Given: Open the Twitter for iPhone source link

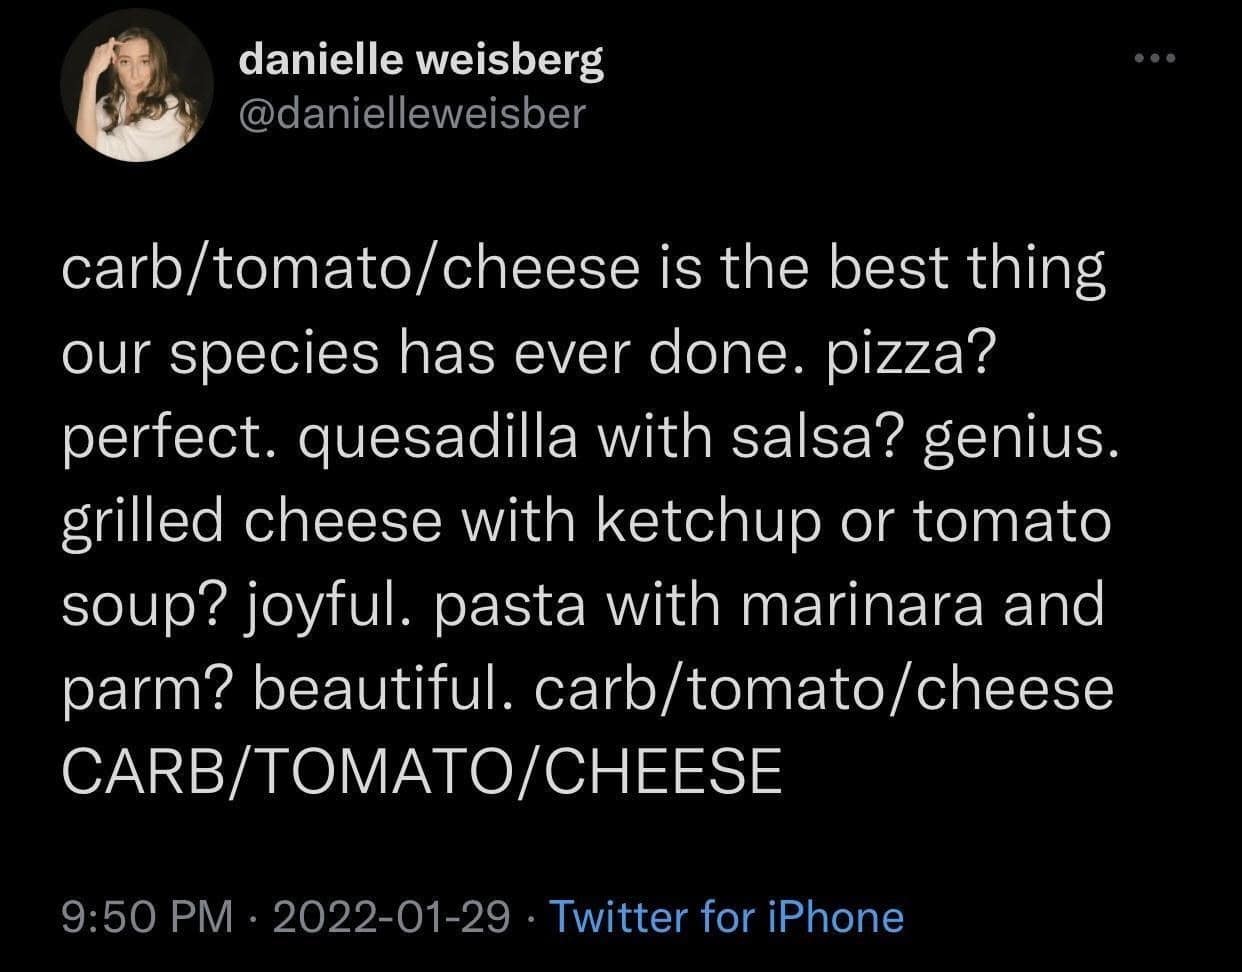Looking at the screenshot, I should [x=727, y=916].
